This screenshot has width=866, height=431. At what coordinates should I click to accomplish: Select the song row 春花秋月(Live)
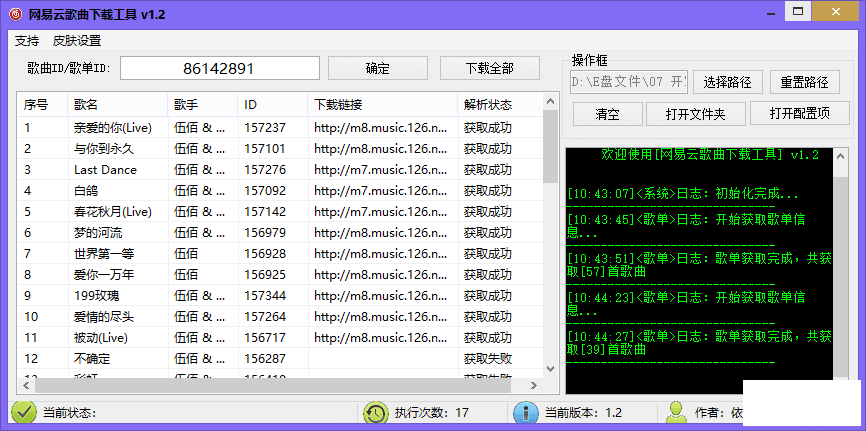tap(280, 212)
